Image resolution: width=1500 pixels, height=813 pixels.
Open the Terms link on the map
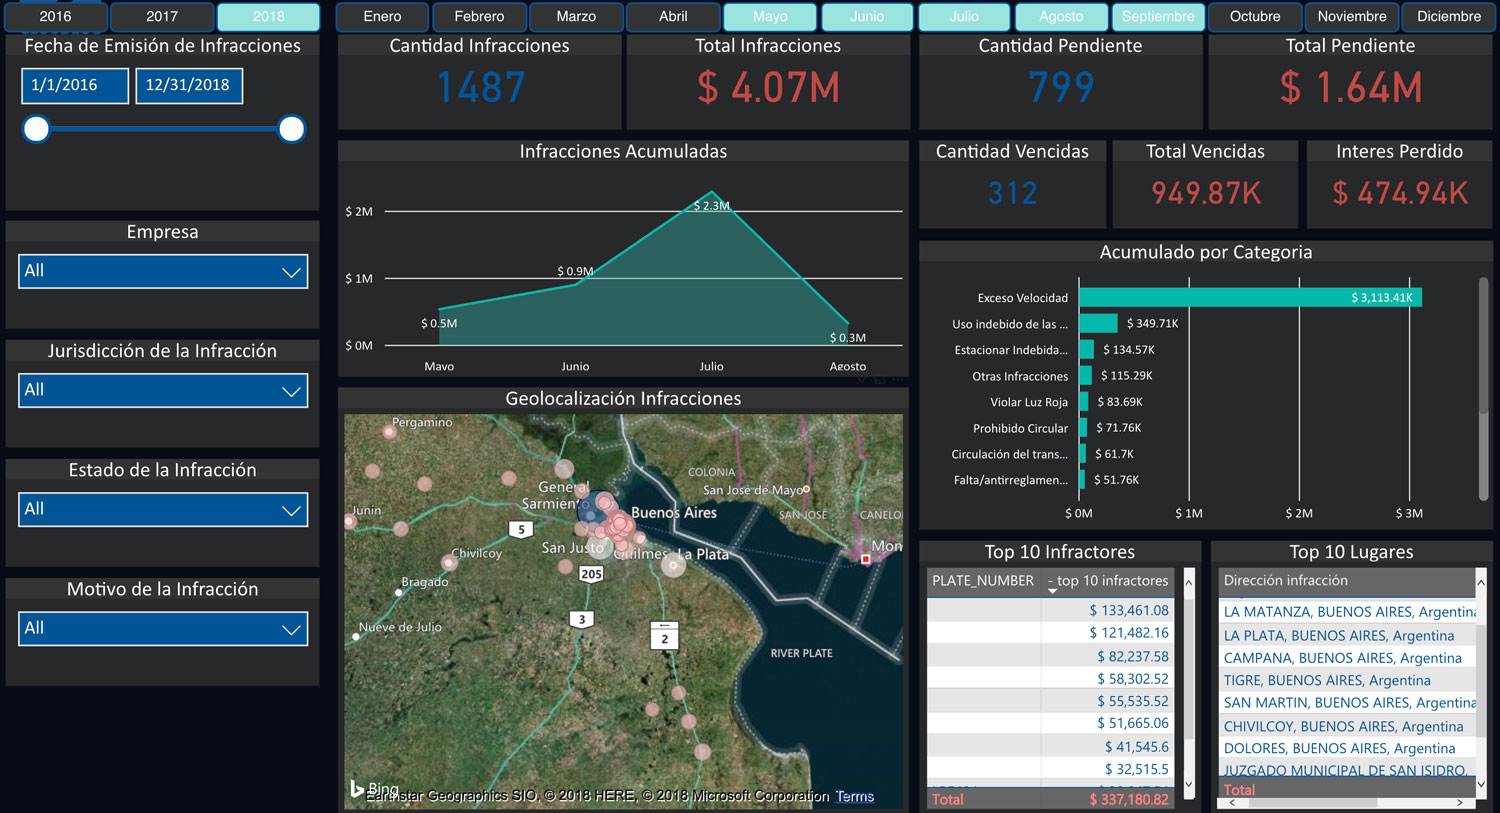point(854,796)
